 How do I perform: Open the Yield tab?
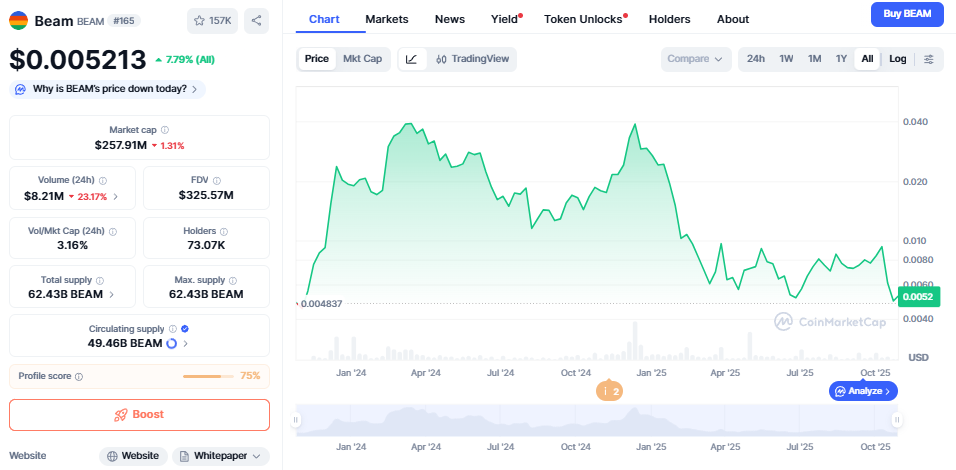pyautogui.click(x=505, y=20)
